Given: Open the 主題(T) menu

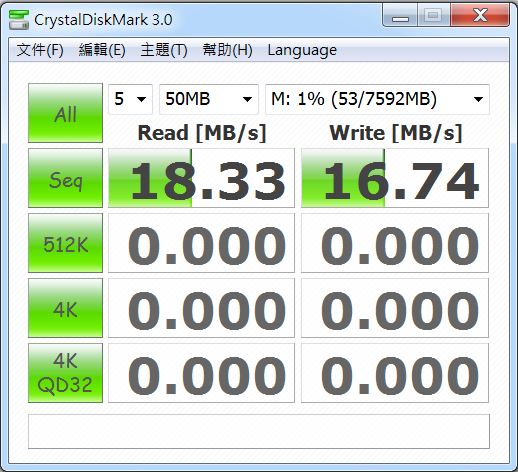Looking at the screenshot, I should point(164,50).
